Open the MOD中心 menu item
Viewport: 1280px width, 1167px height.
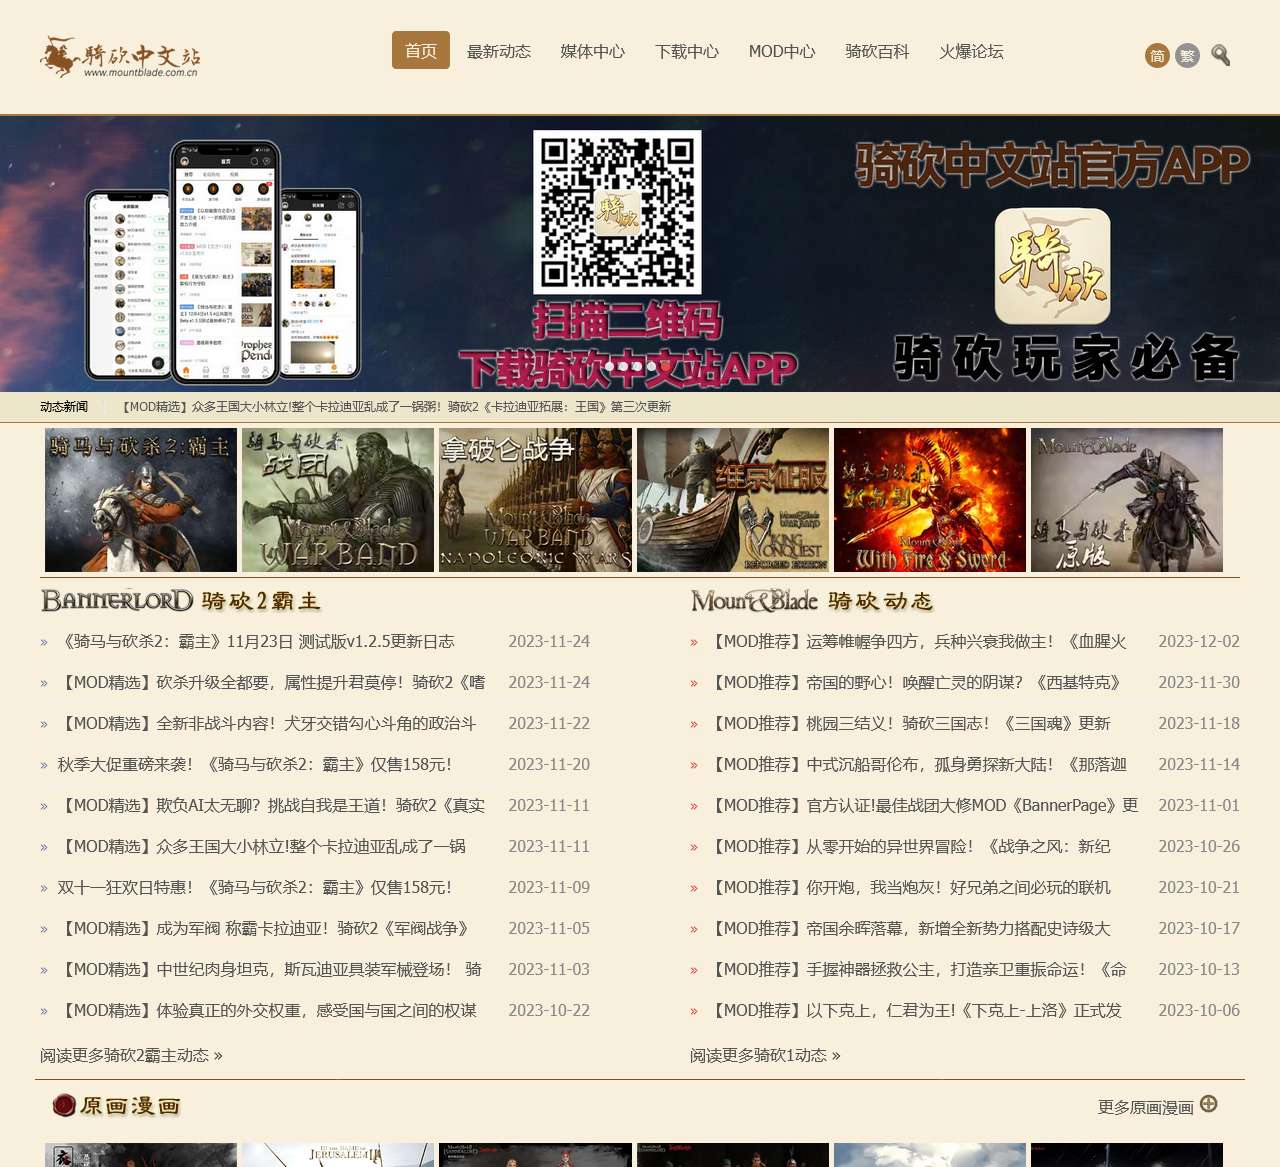click(x=782, y=51)
